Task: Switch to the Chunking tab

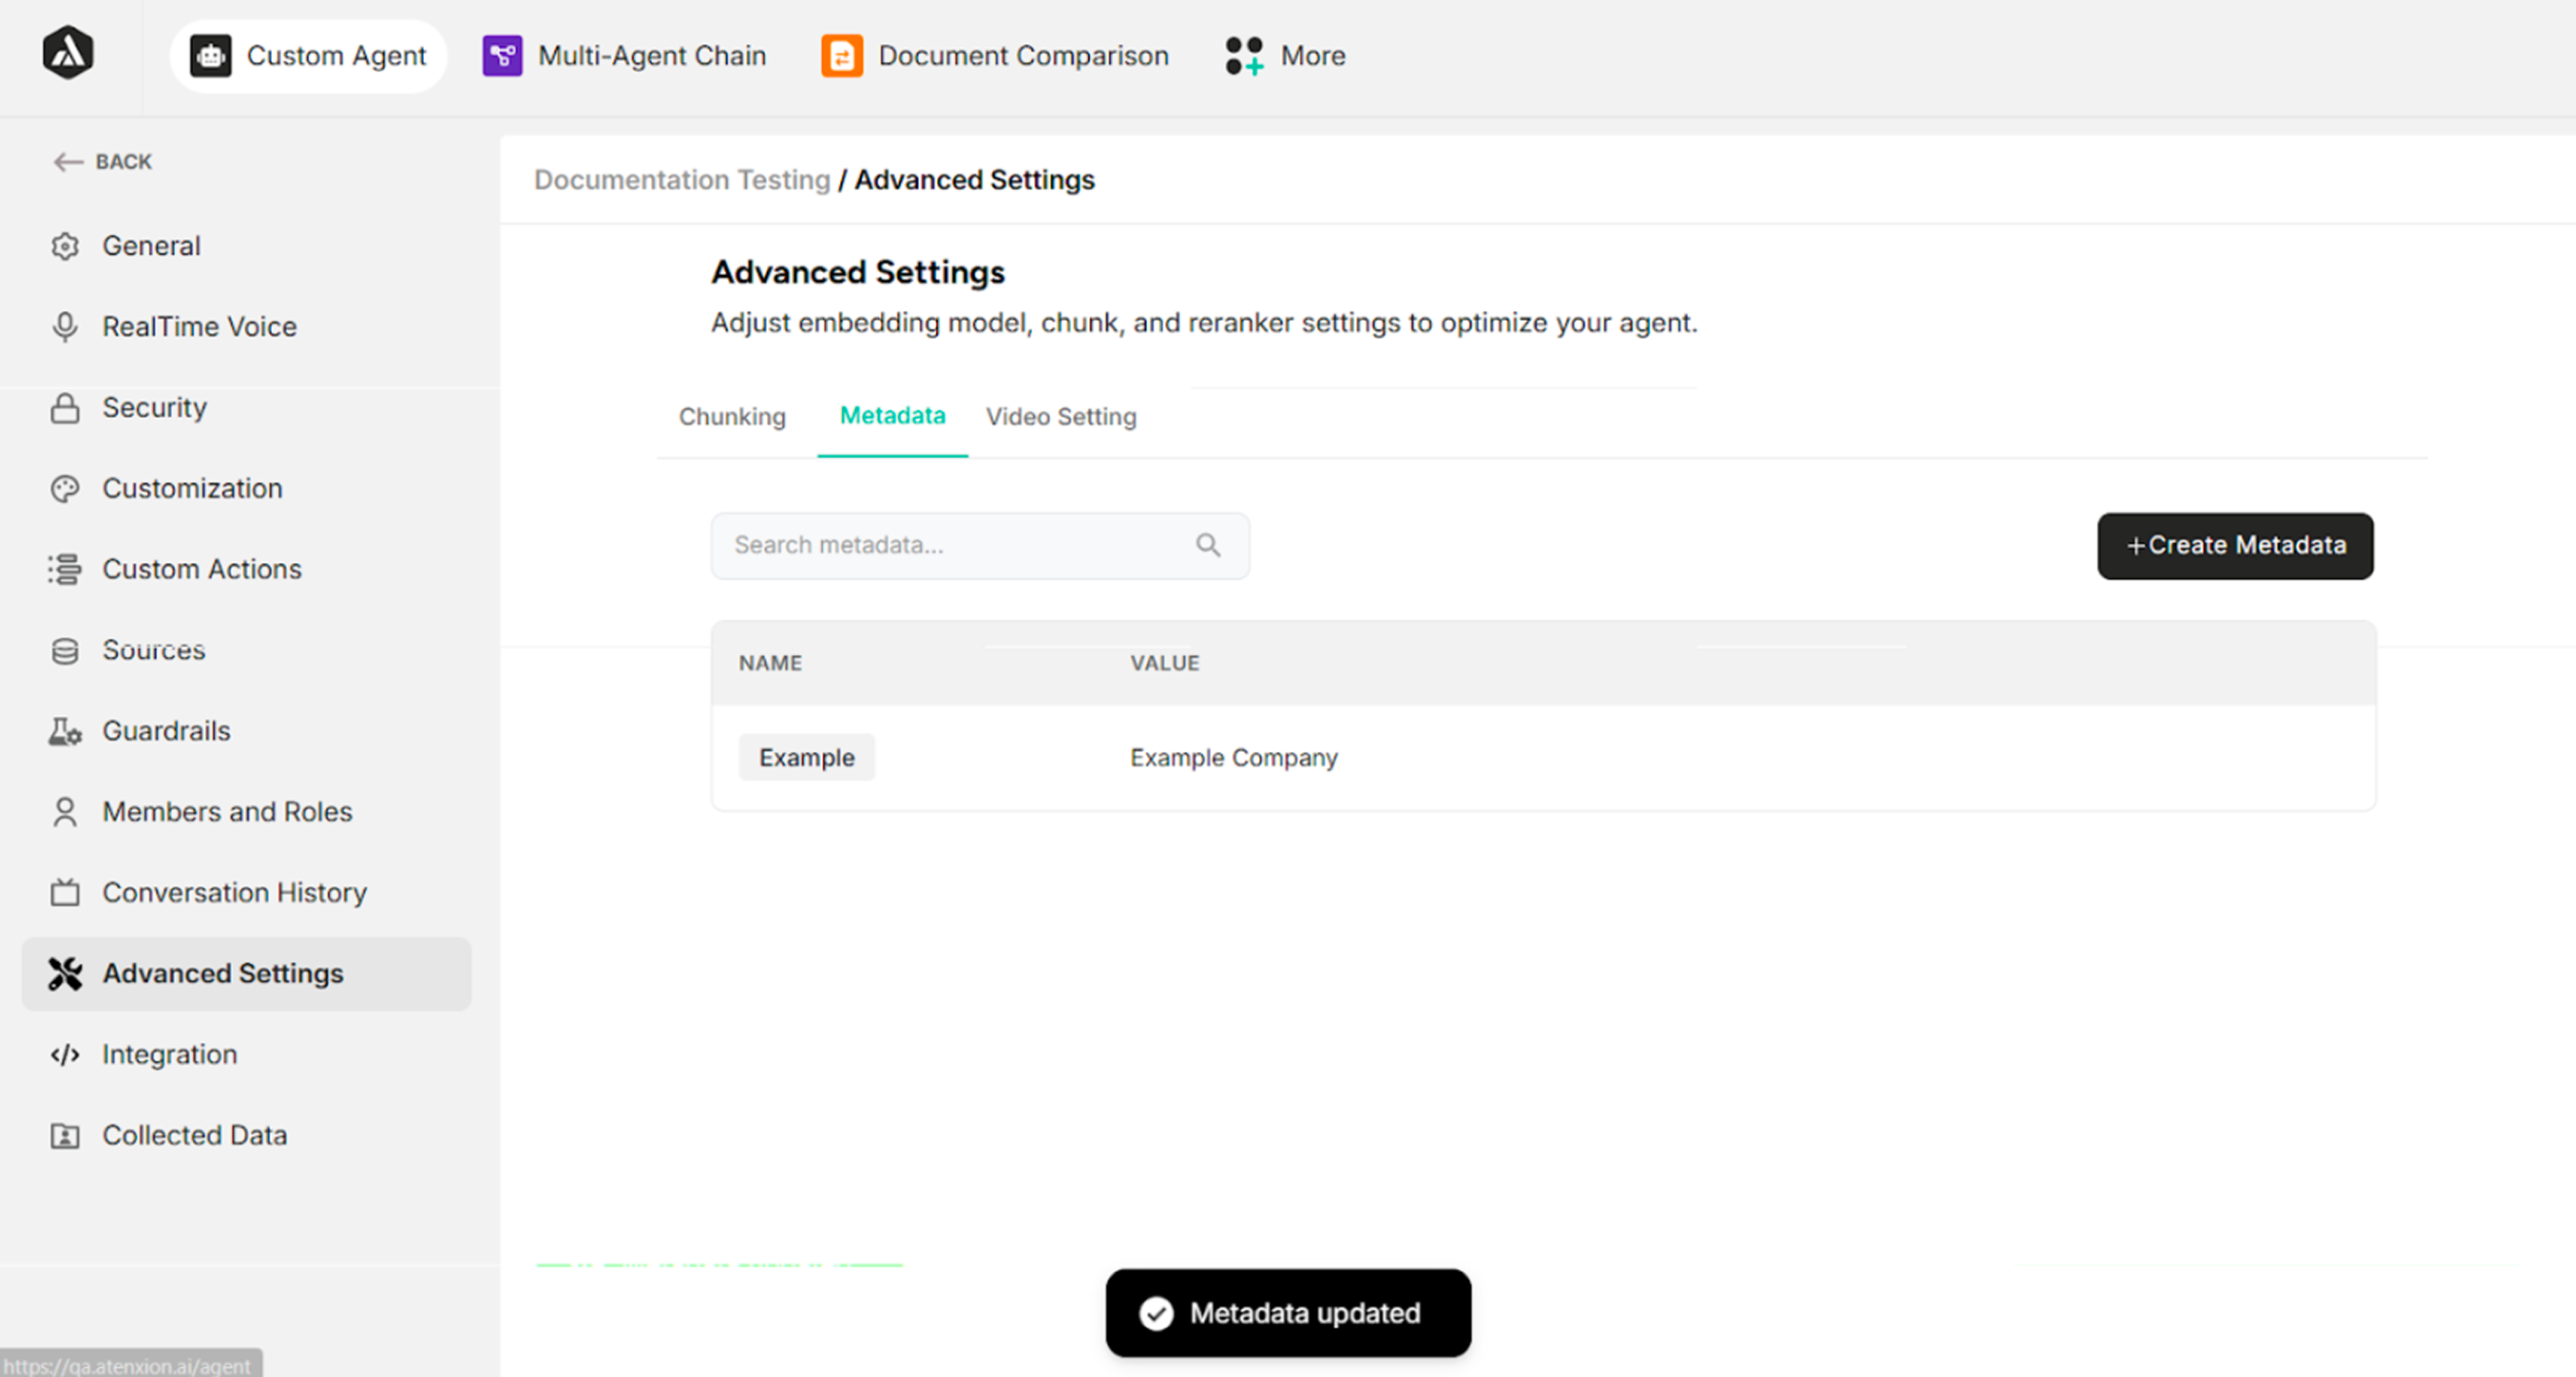Action: pyautogui.click(x=732, y=417)
